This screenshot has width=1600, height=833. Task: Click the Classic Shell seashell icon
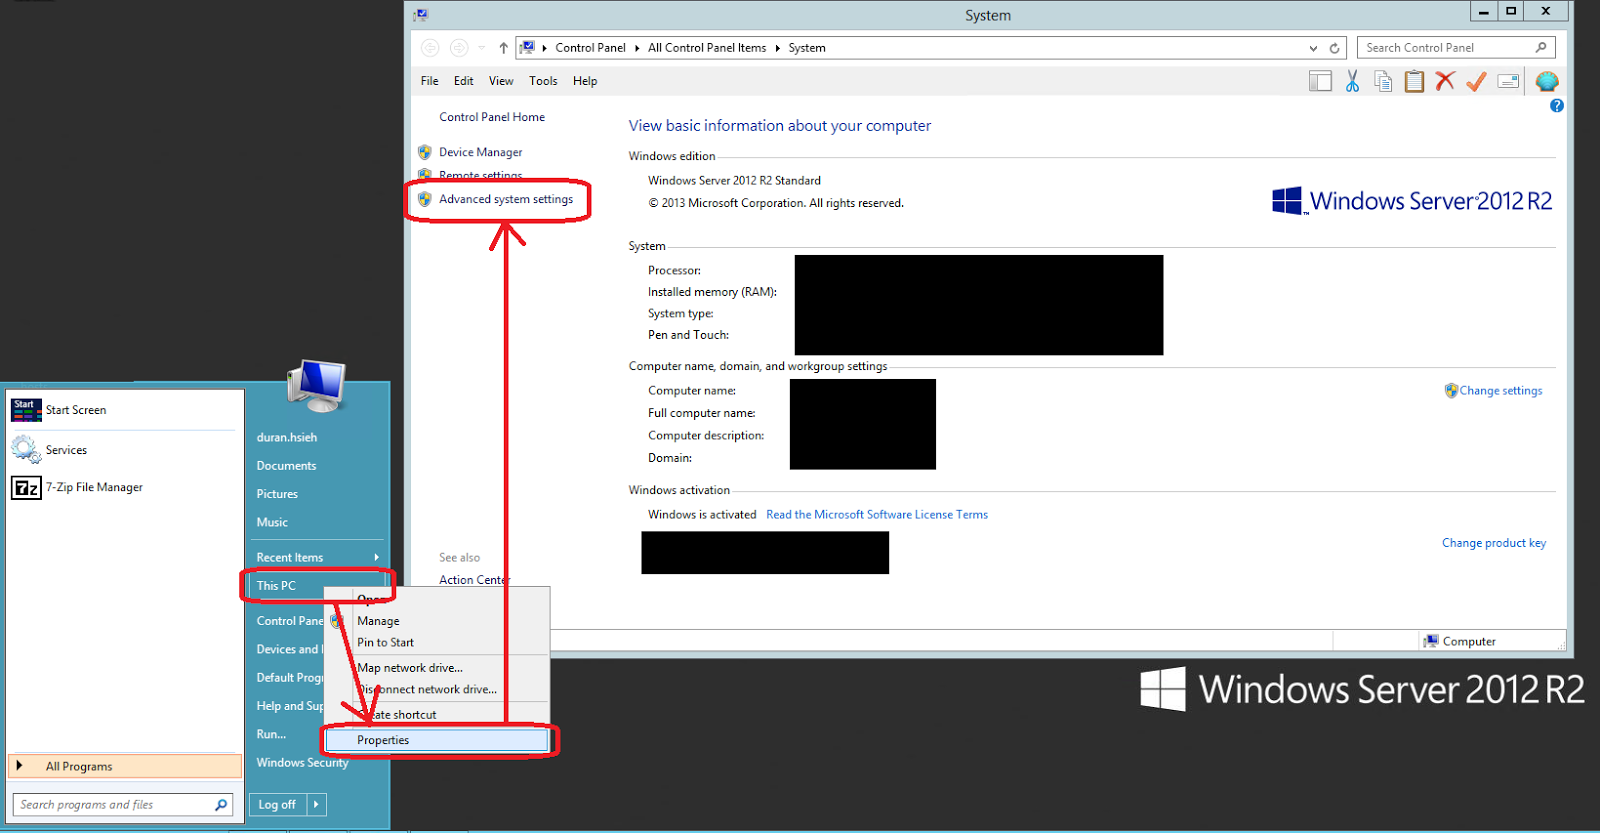click(x=1547, y=81)
